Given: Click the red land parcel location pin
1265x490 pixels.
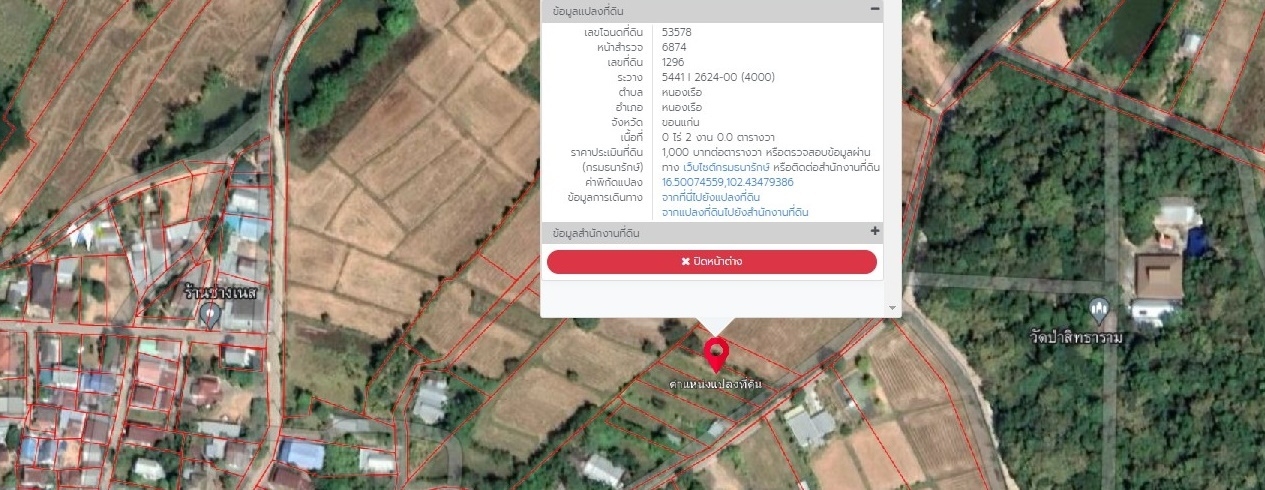Looking at the screenshot, I should (x=716, y=354).
